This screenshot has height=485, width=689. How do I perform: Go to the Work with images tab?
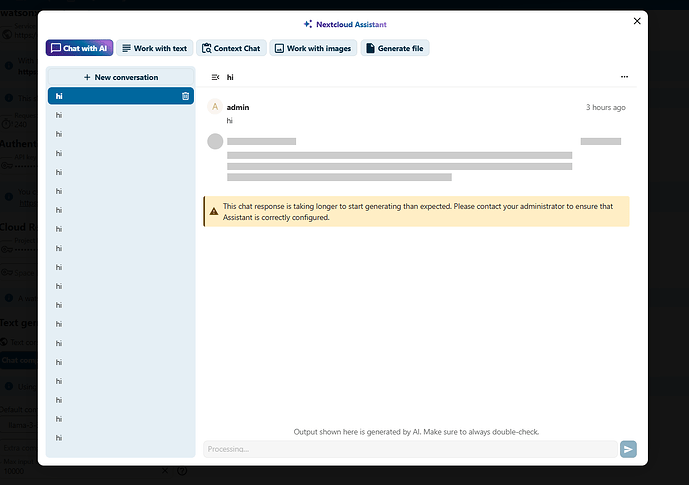point(312,48)
